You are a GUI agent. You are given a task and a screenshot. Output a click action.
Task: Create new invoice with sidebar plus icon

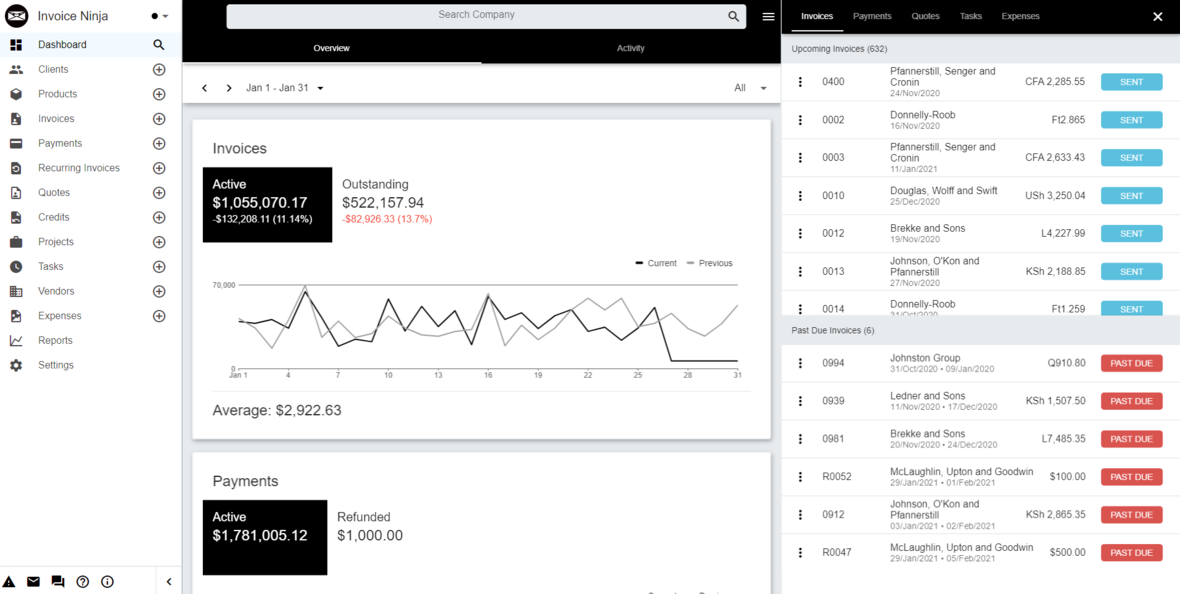(159, 119)
